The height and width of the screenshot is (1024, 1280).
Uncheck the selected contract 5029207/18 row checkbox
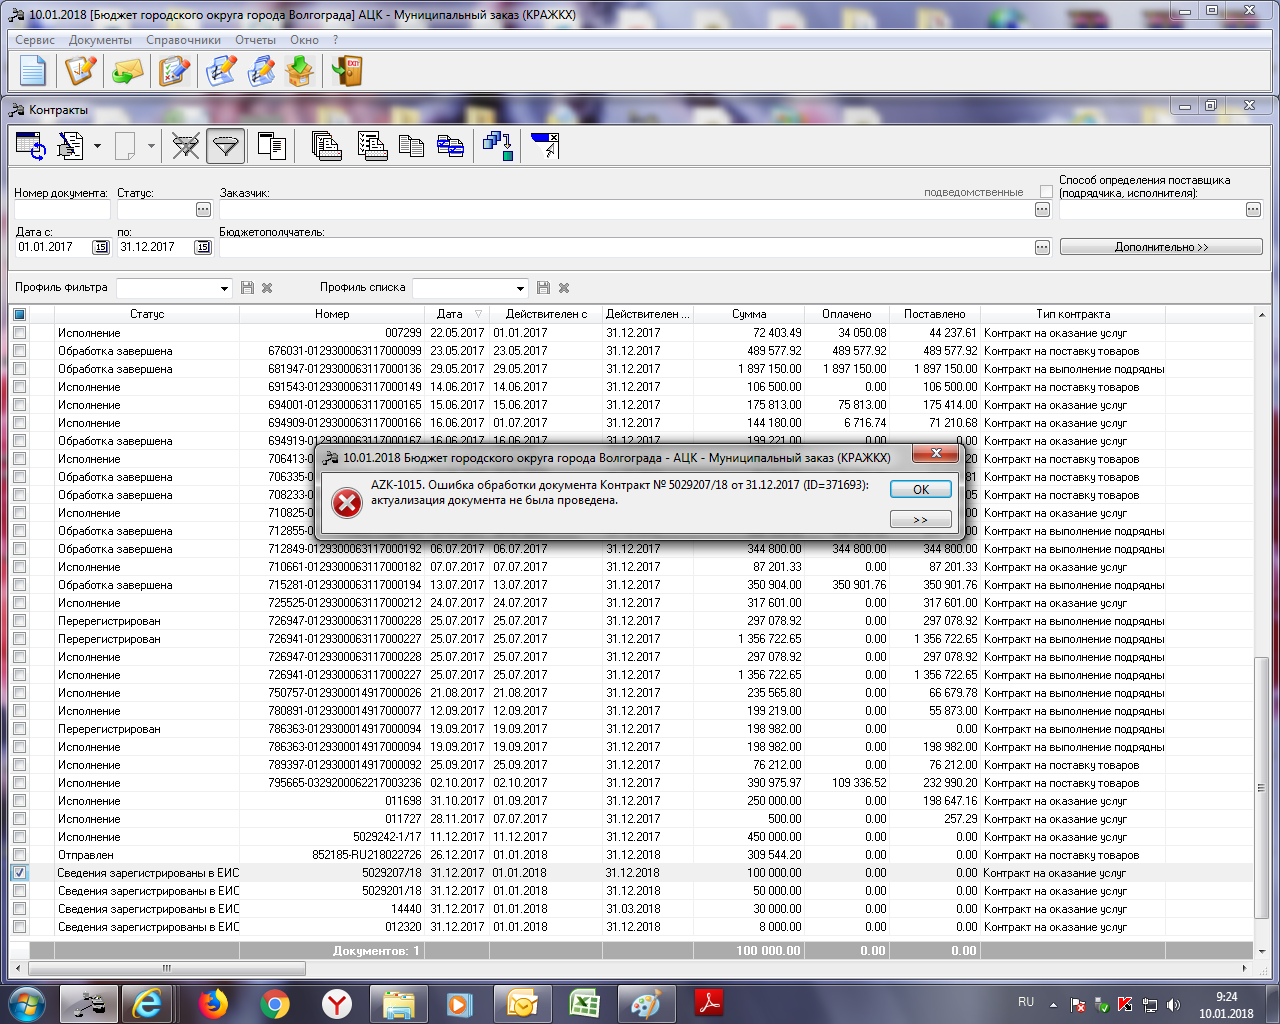tap(19, 873)
